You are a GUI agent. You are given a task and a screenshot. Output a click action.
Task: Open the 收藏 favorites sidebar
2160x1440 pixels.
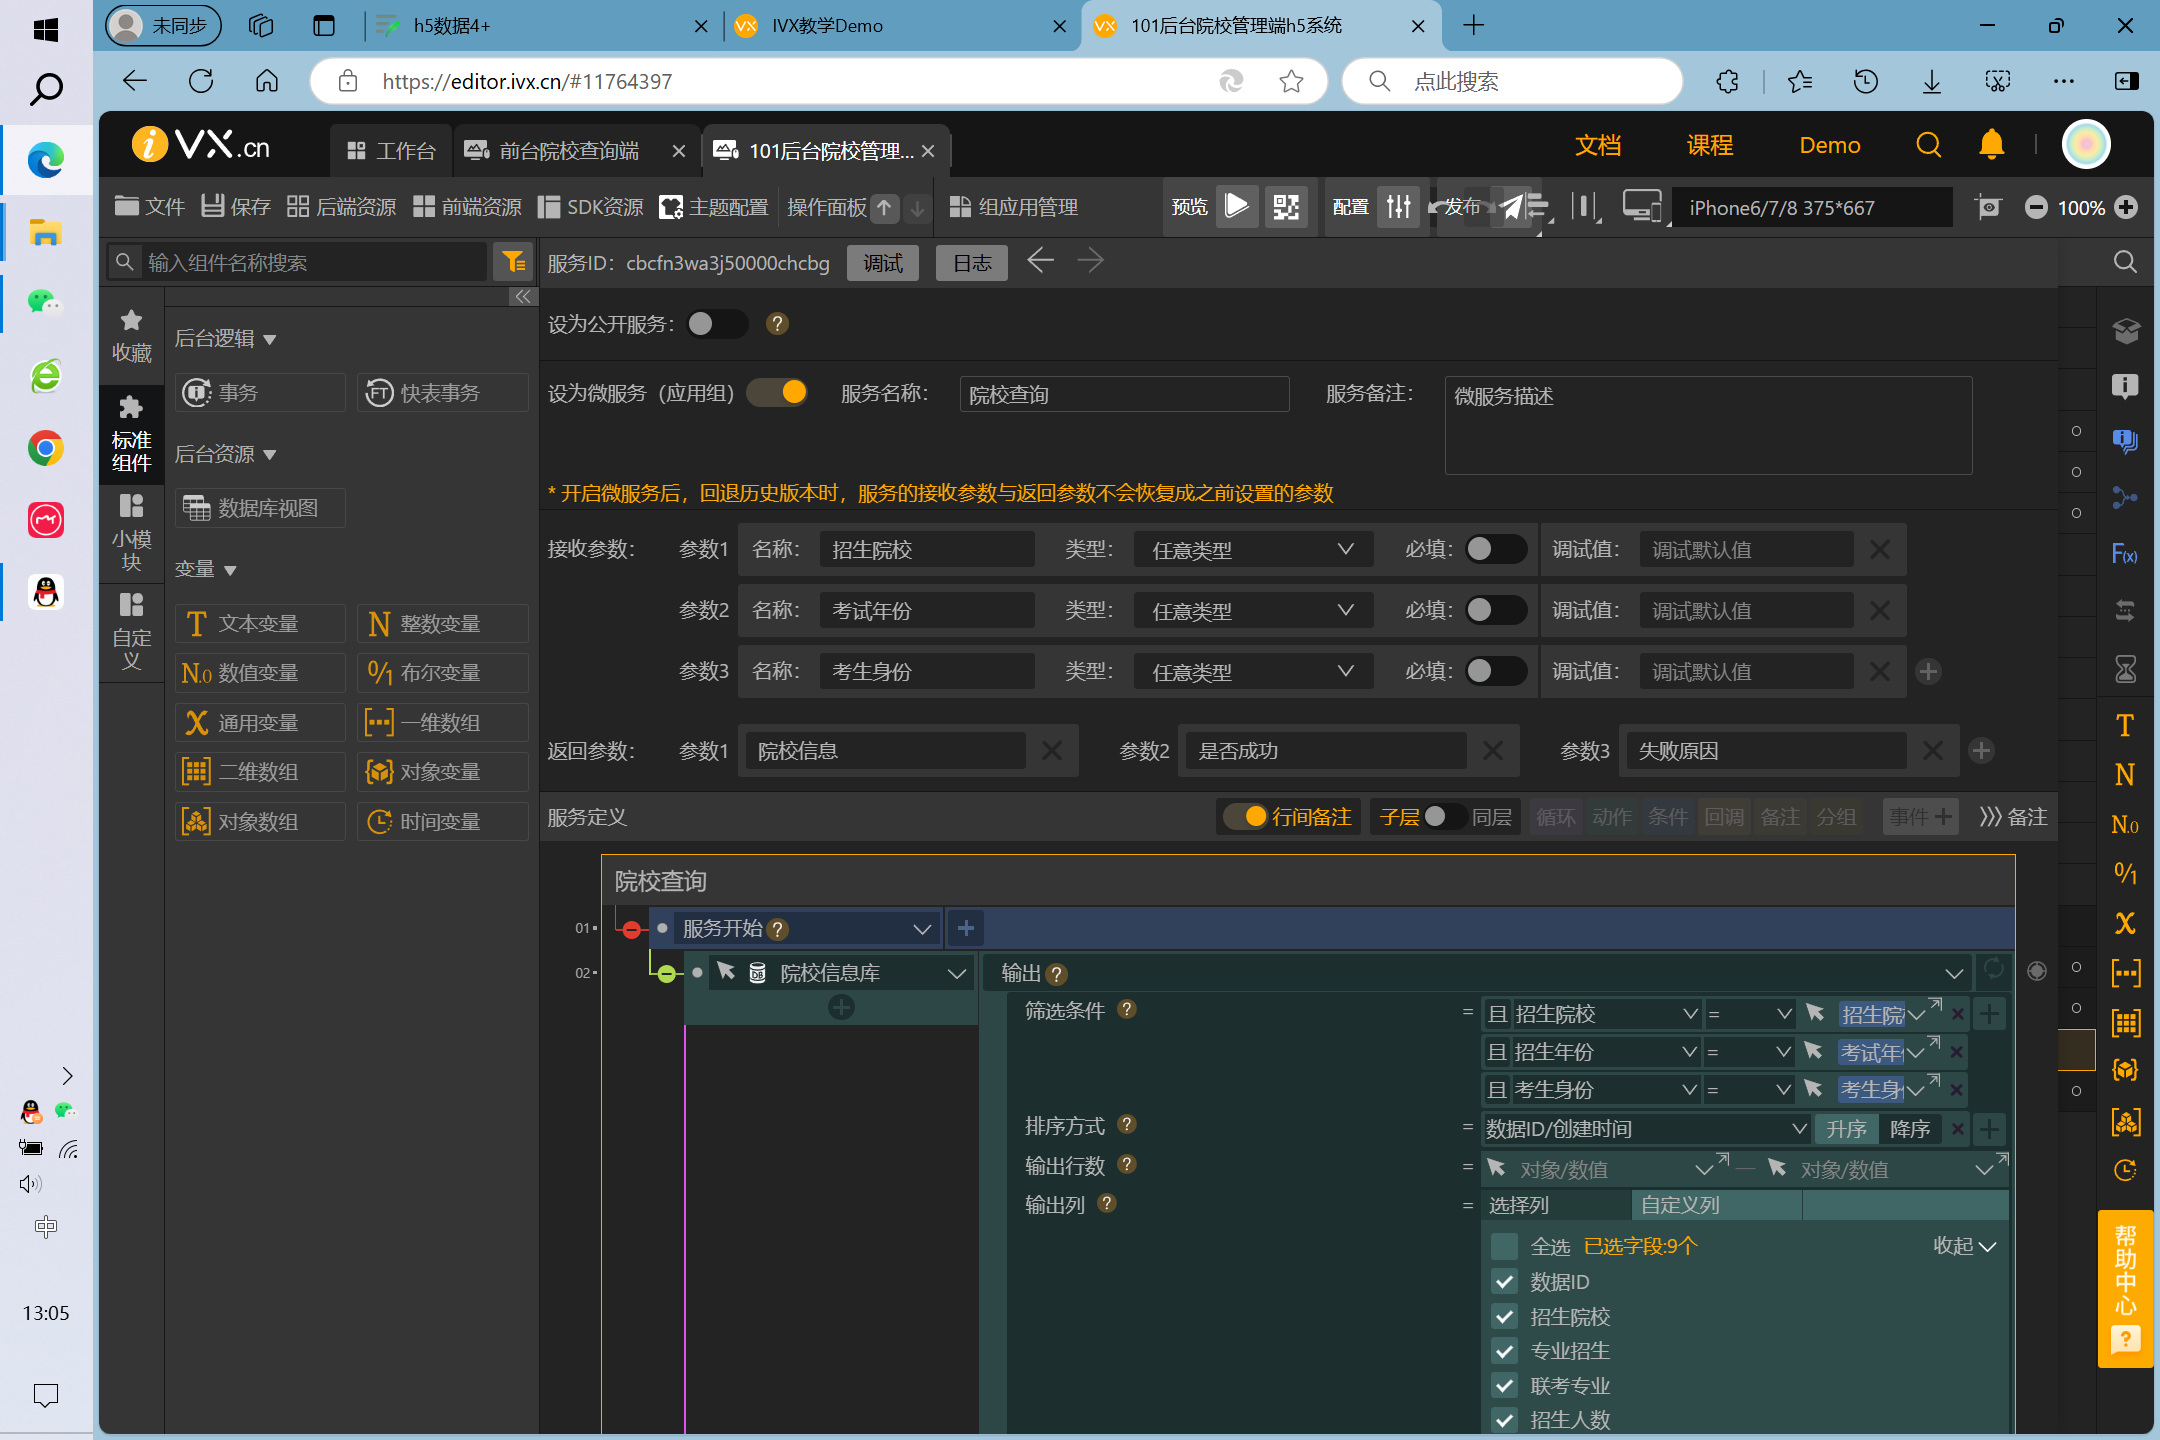132,336
